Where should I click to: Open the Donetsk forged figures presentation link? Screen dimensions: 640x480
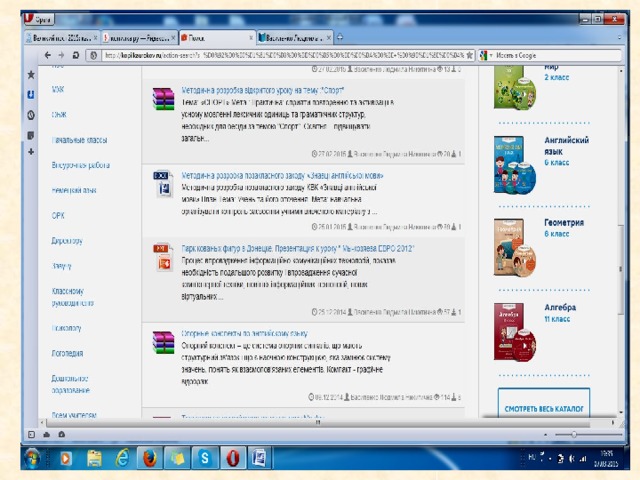click(x=298, y=249)
